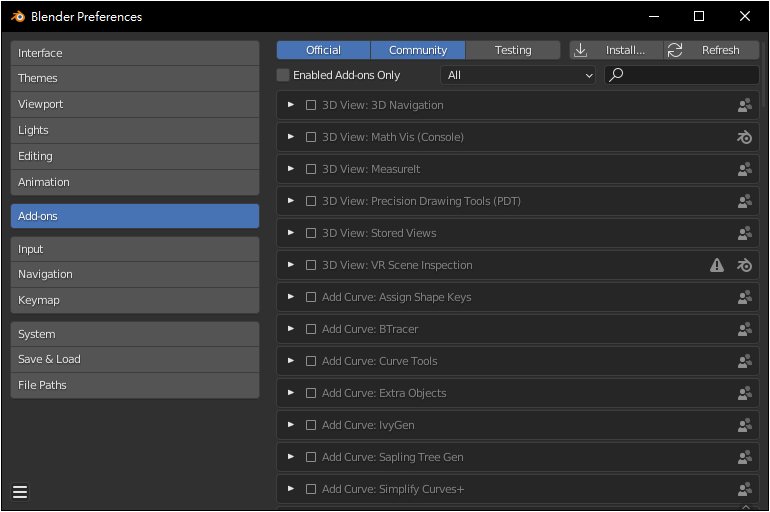Expand the MeasureIt add-on details
This screenshot has width=770, height=512.
coord(291,168)
